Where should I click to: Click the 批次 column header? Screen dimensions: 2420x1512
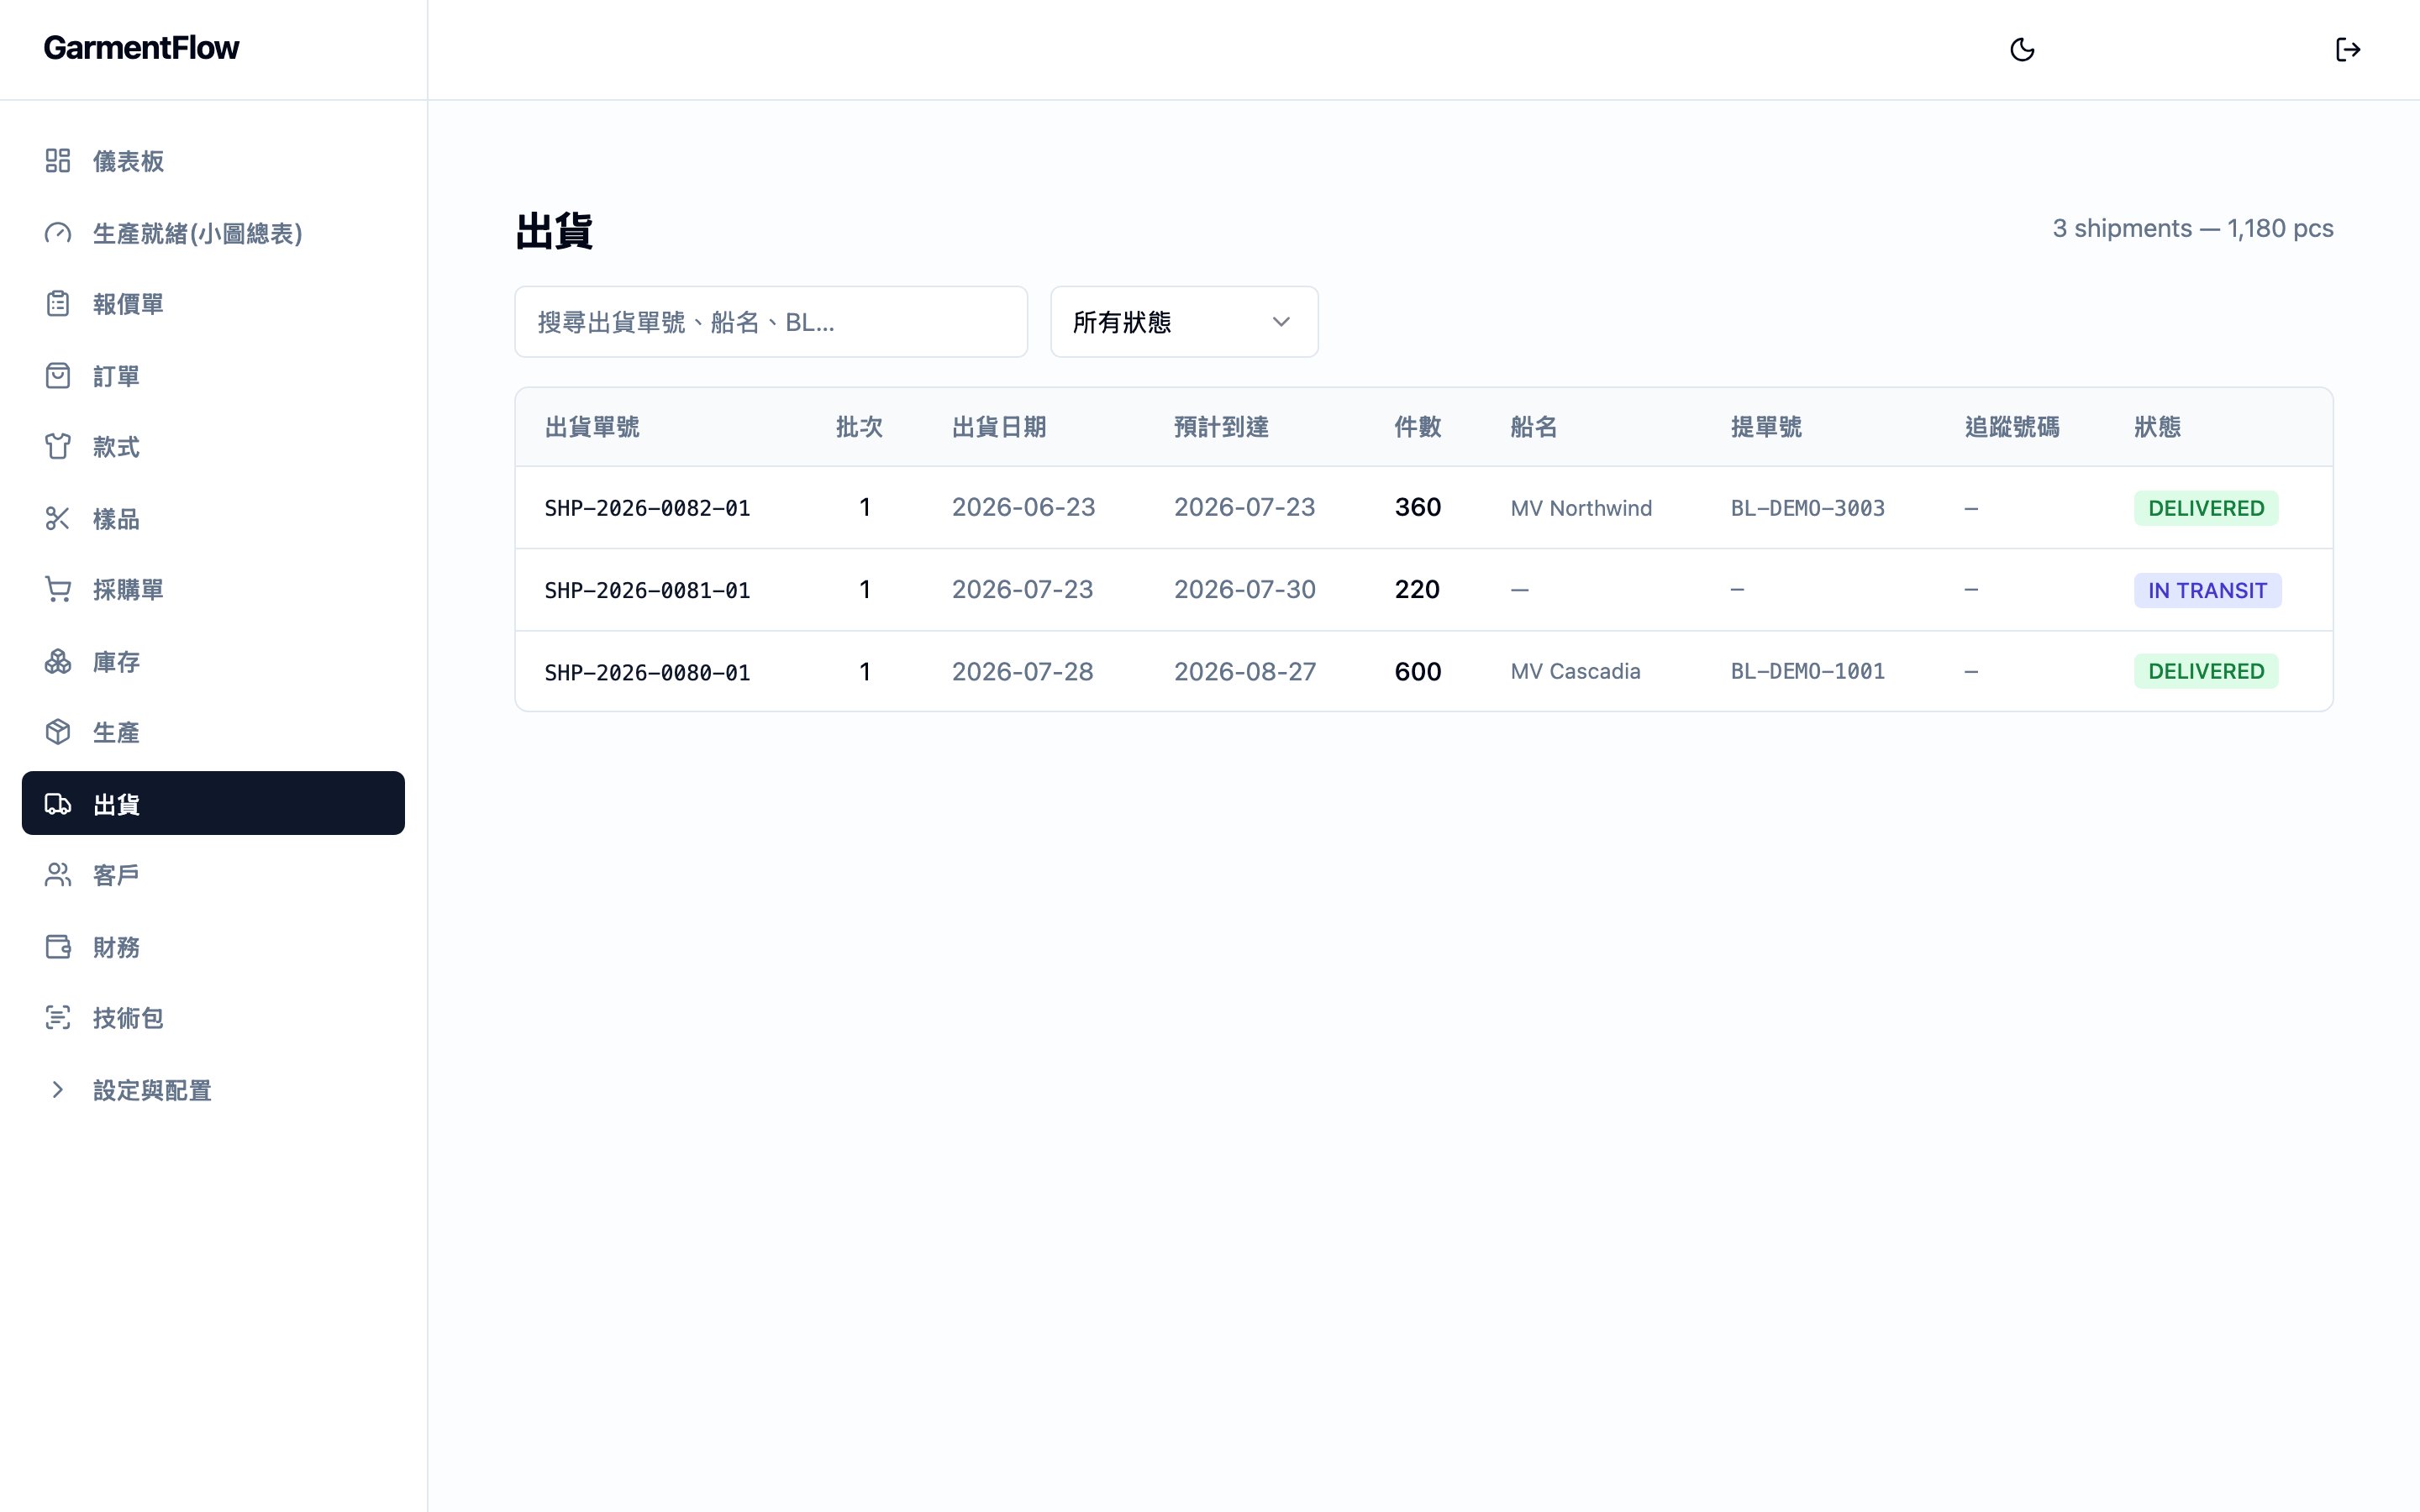(x=859, y=427)
